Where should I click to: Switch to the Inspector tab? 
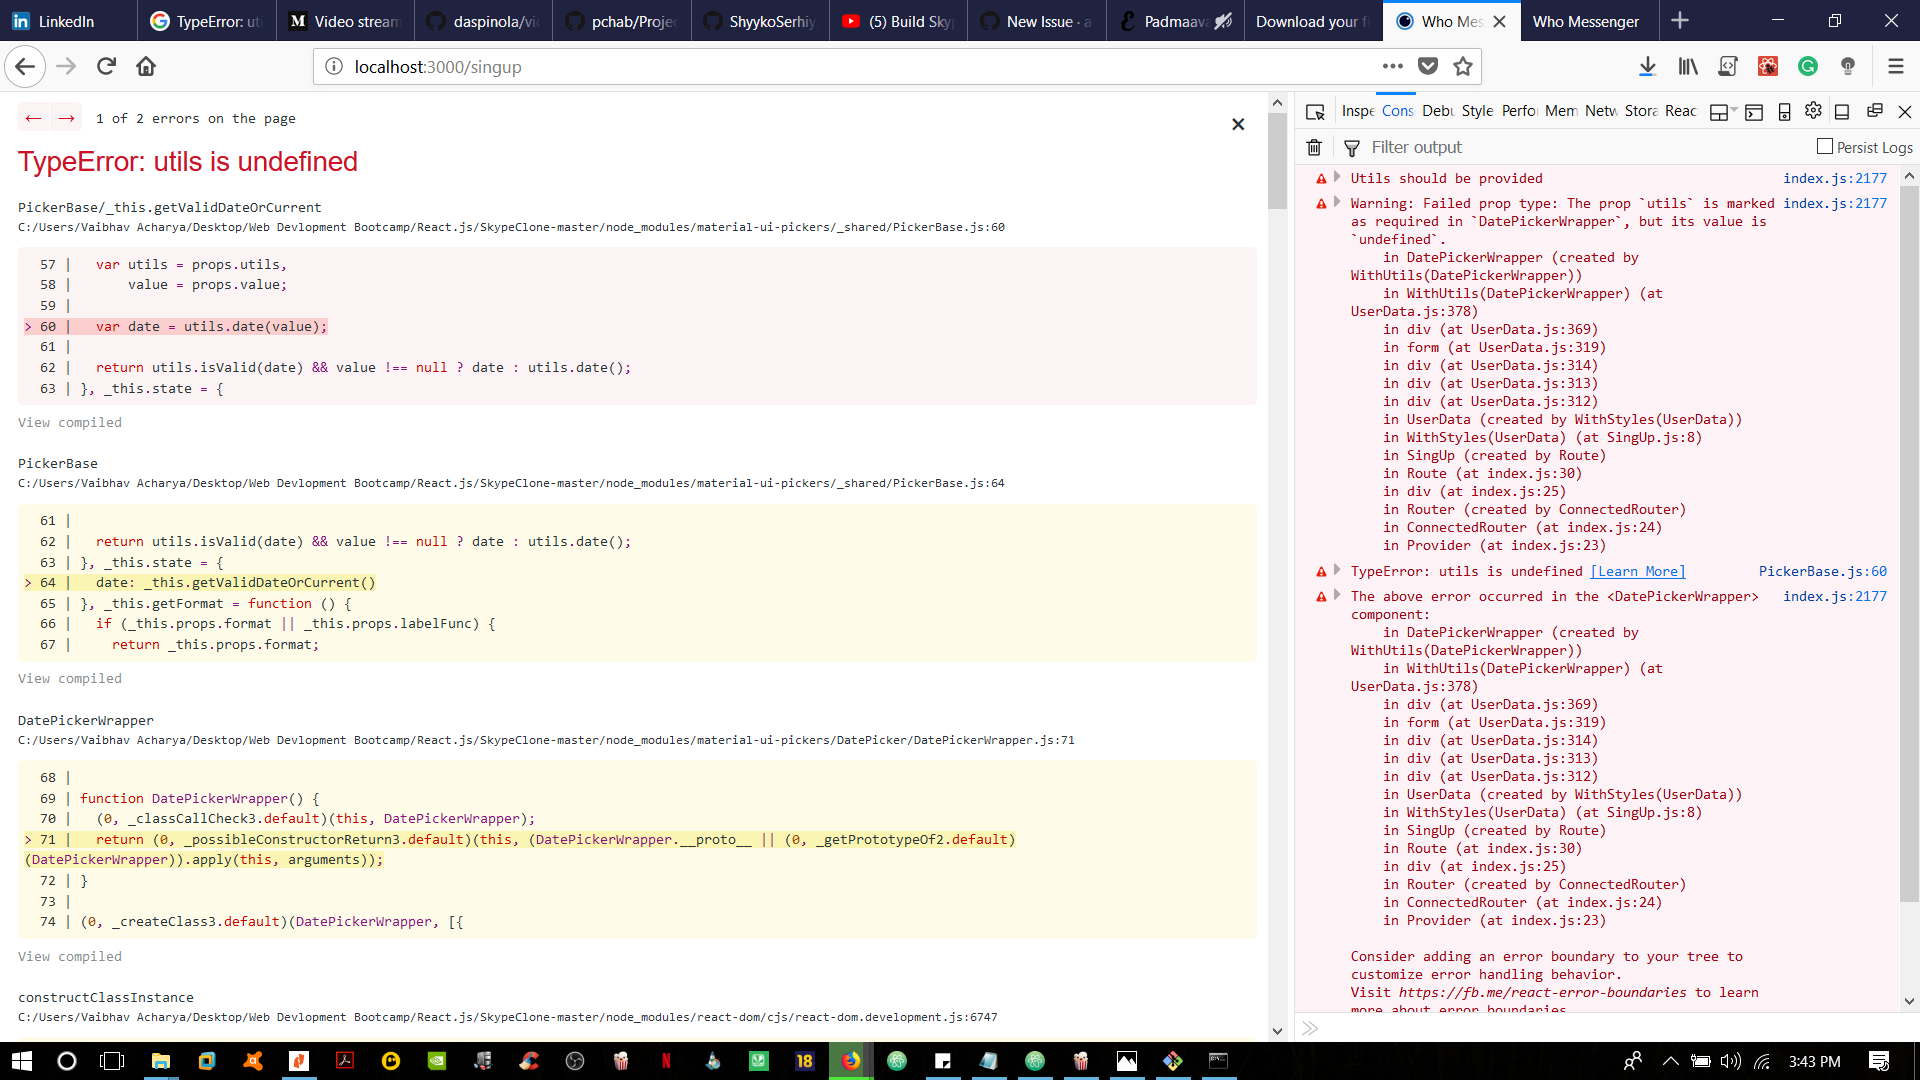pyautogui.click(x=1357, y=111)
